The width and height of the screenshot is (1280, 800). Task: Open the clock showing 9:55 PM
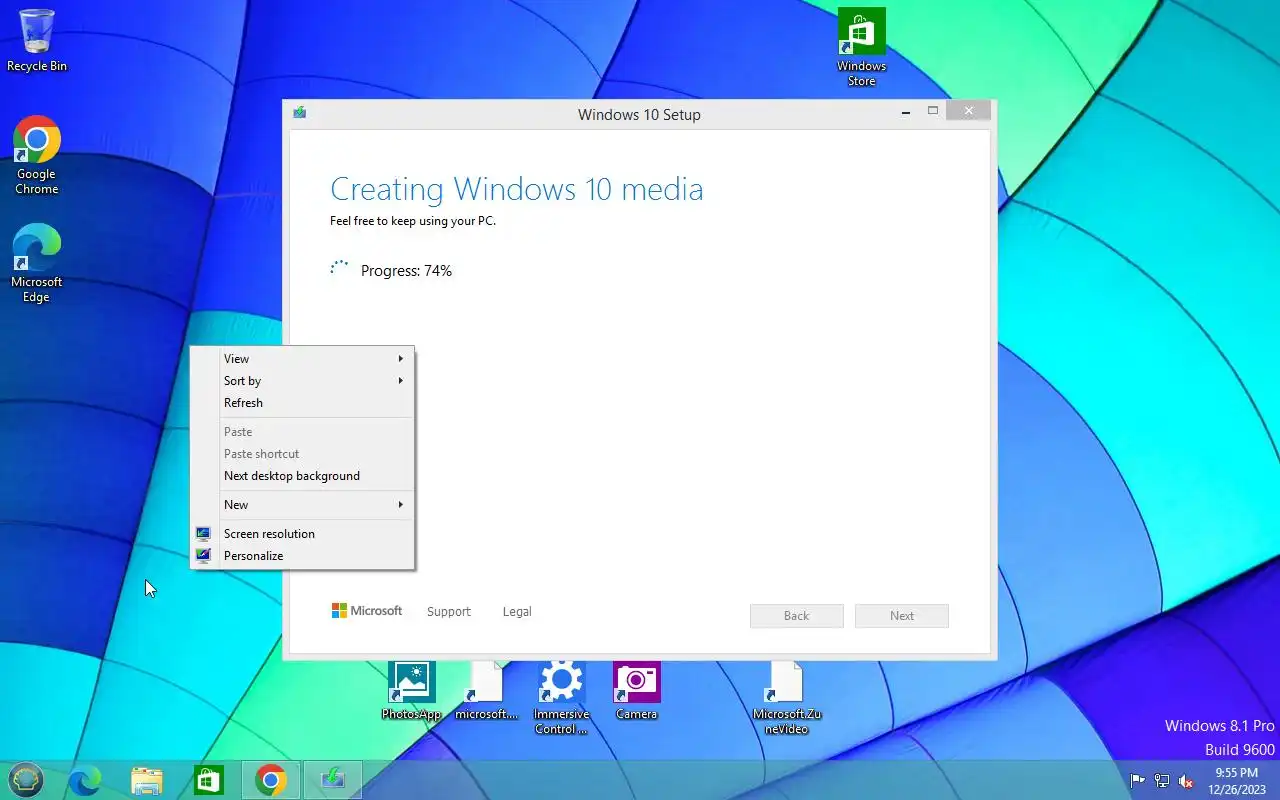click(x=1236, y=781)
